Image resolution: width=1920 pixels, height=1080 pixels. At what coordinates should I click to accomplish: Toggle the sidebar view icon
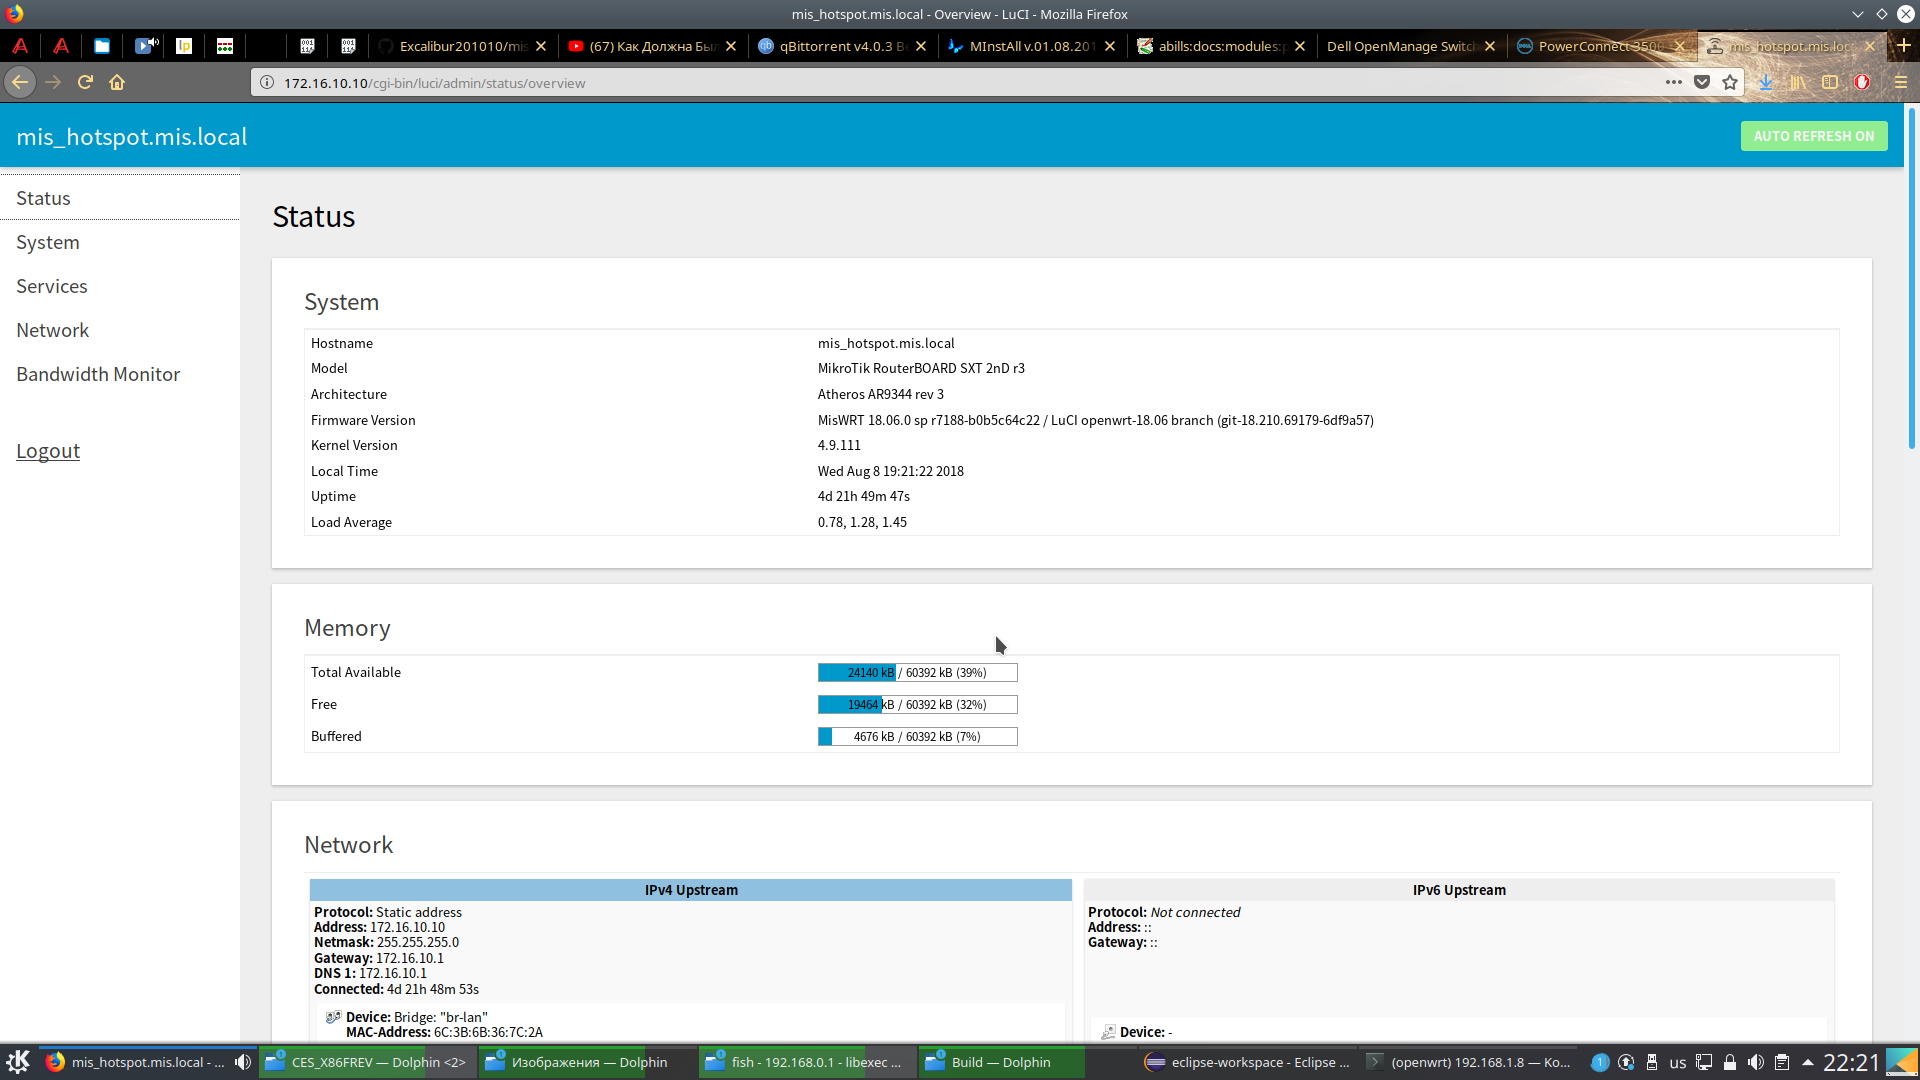pyautogui.click(x=1830, y=83)
